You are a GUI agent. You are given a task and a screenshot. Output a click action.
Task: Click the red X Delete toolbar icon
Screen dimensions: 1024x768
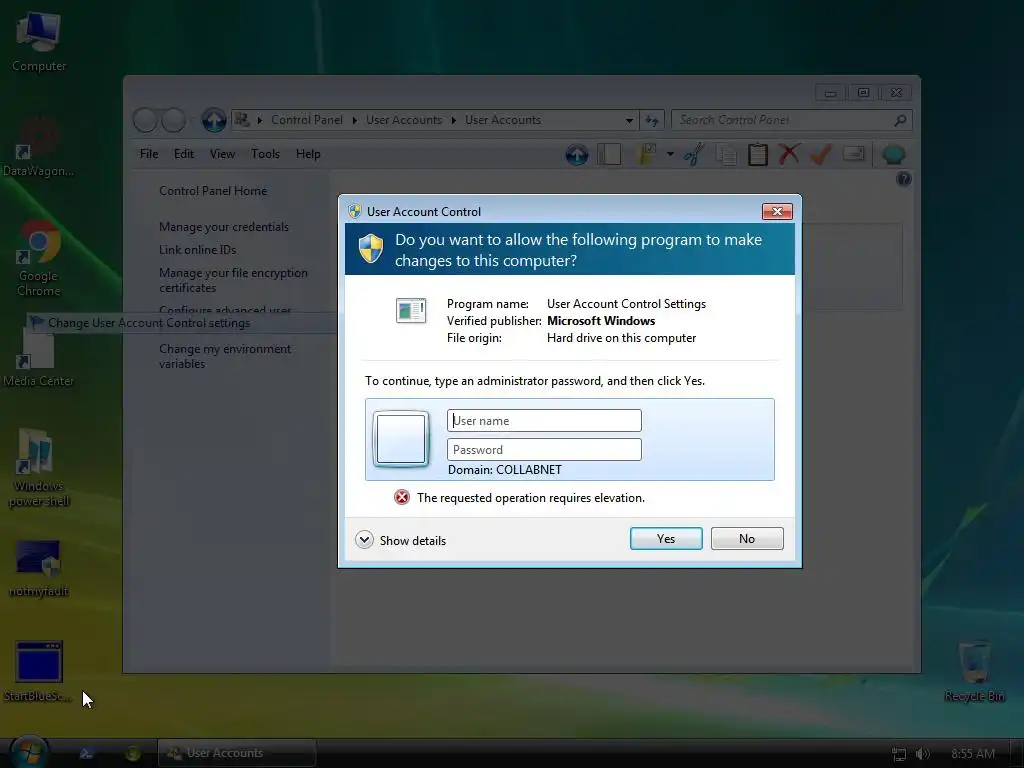point(789,155)
